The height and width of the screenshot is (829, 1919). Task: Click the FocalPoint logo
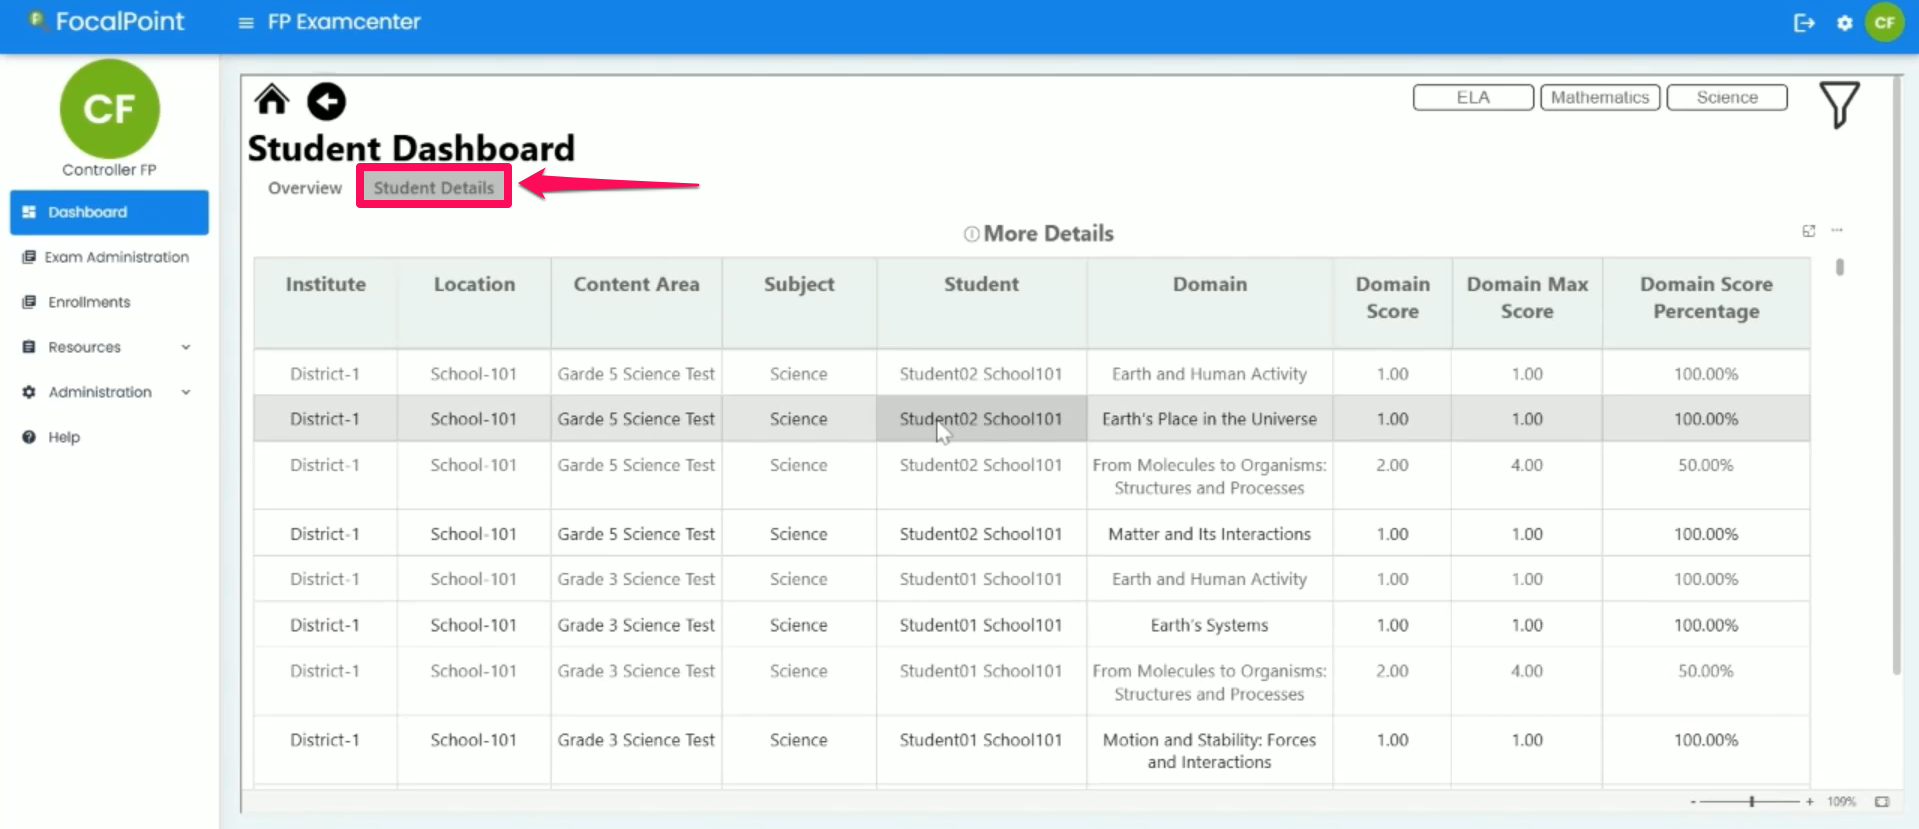click(x=106, y=21)
